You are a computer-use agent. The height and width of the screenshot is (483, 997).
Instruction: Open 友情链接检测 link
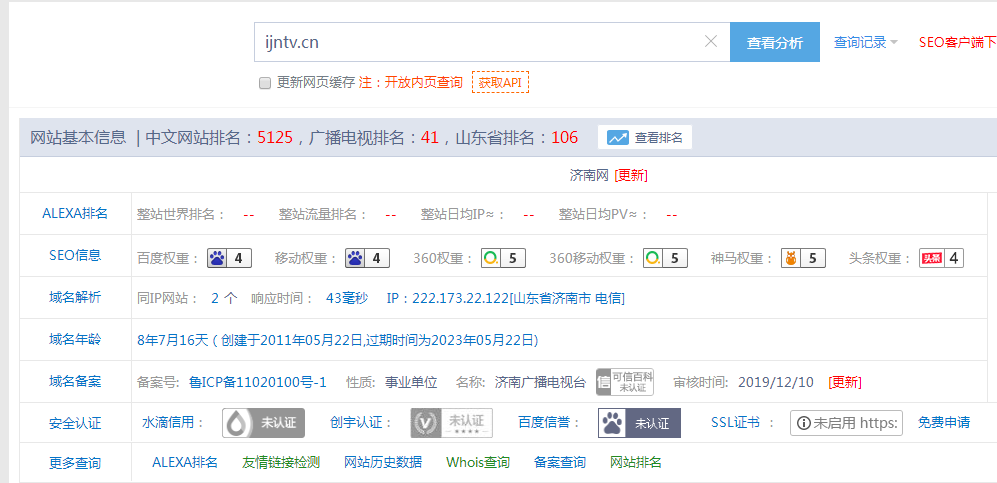[x=280, y=463]
